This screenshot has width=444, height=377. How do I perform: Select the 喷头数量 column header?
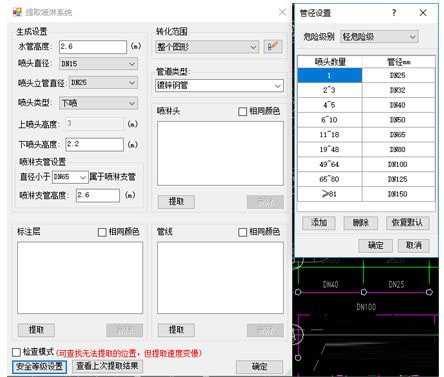coord(330,62)
